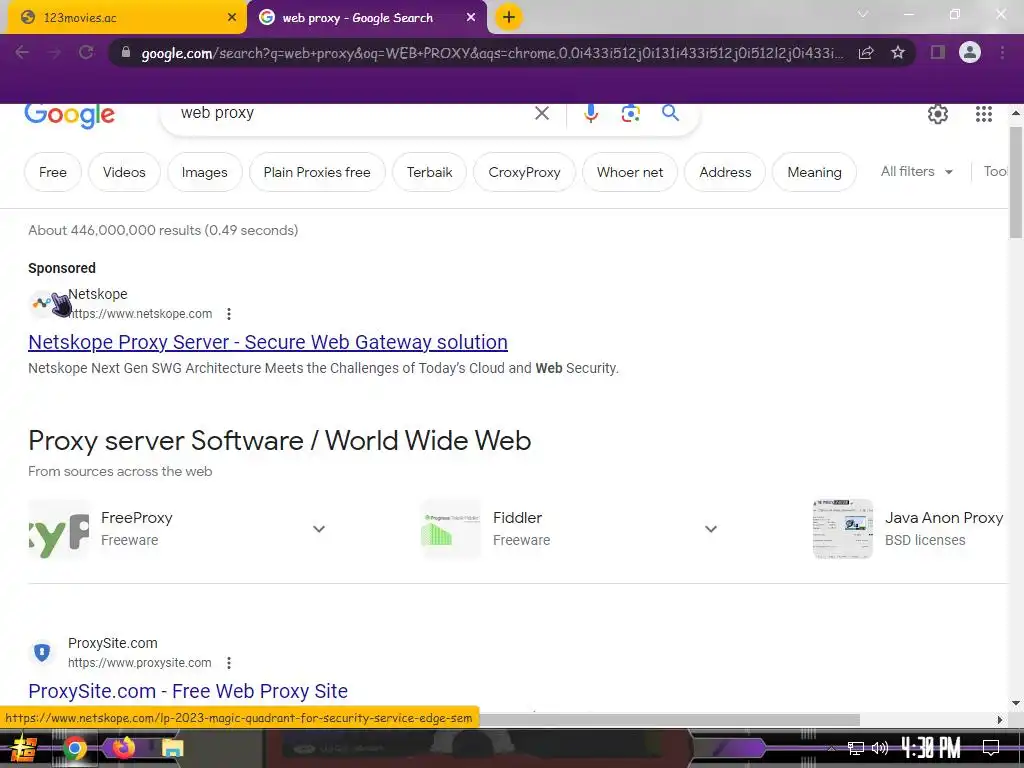Select the Whoer net filter chip

(630, 172)
